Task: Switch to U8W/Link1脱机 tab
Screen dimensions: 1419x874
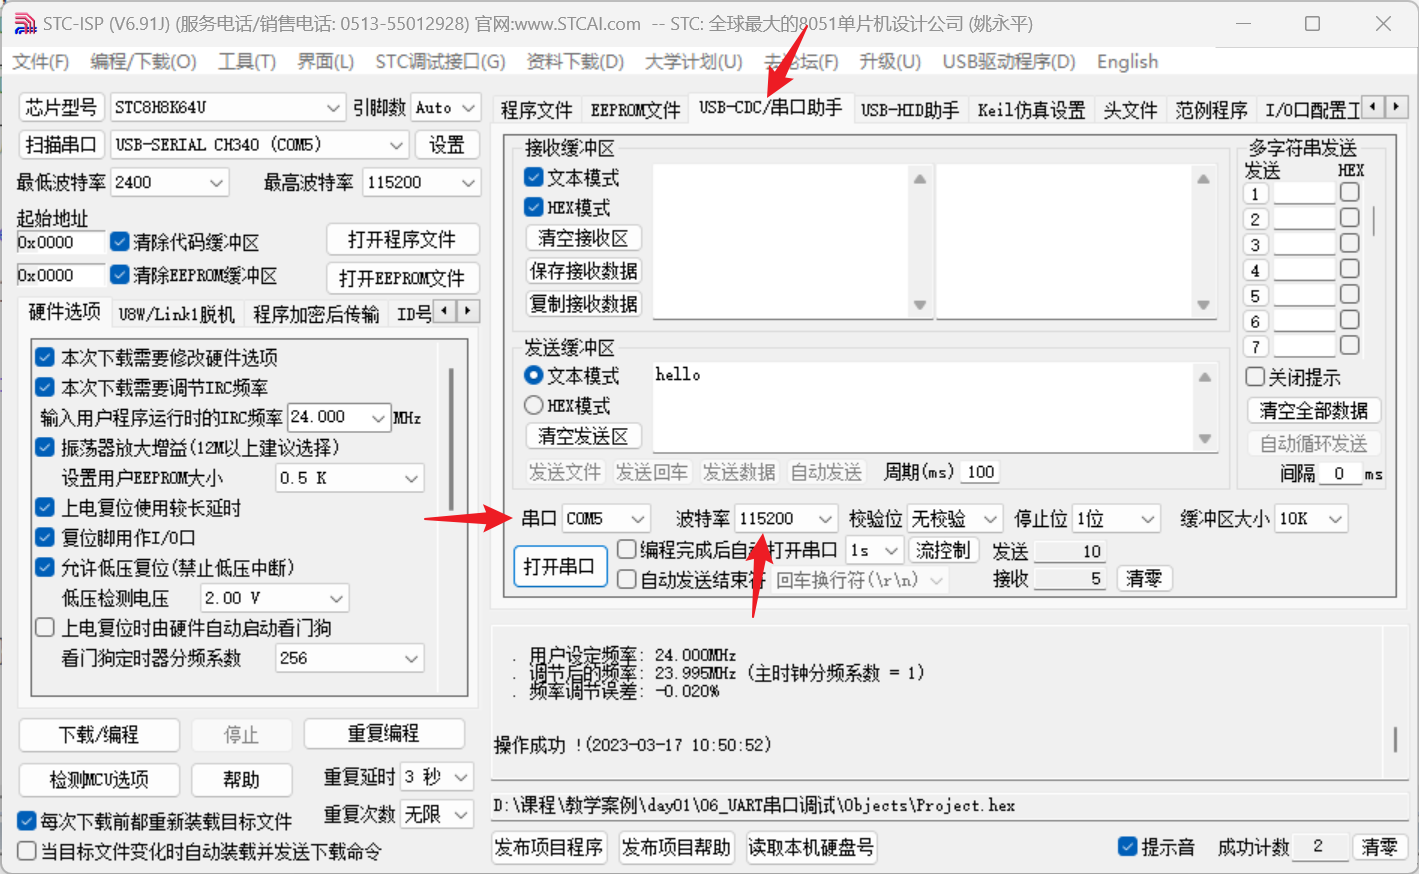Action: click(176, 314)
